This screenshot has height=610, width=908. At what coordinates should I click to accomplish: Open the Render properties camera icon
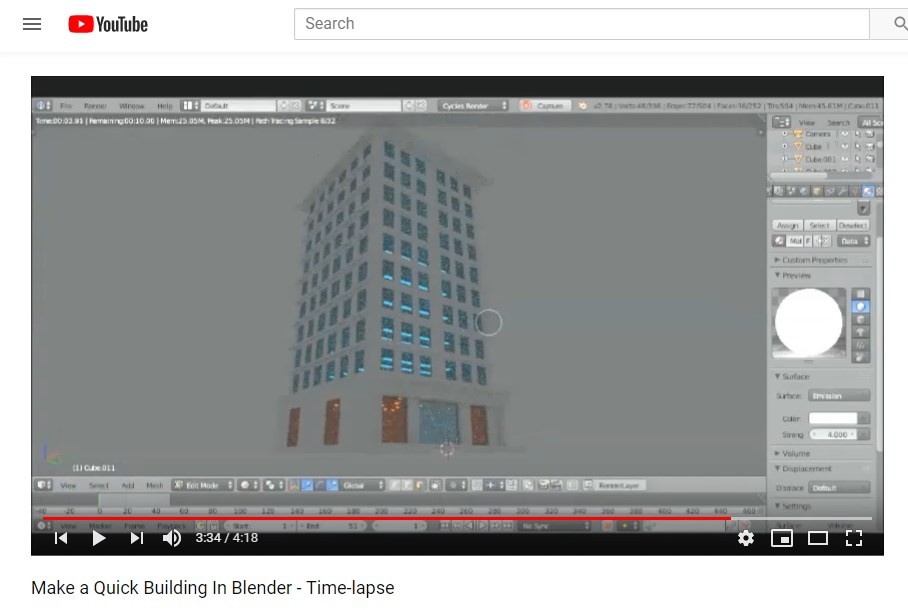point(779,190)
